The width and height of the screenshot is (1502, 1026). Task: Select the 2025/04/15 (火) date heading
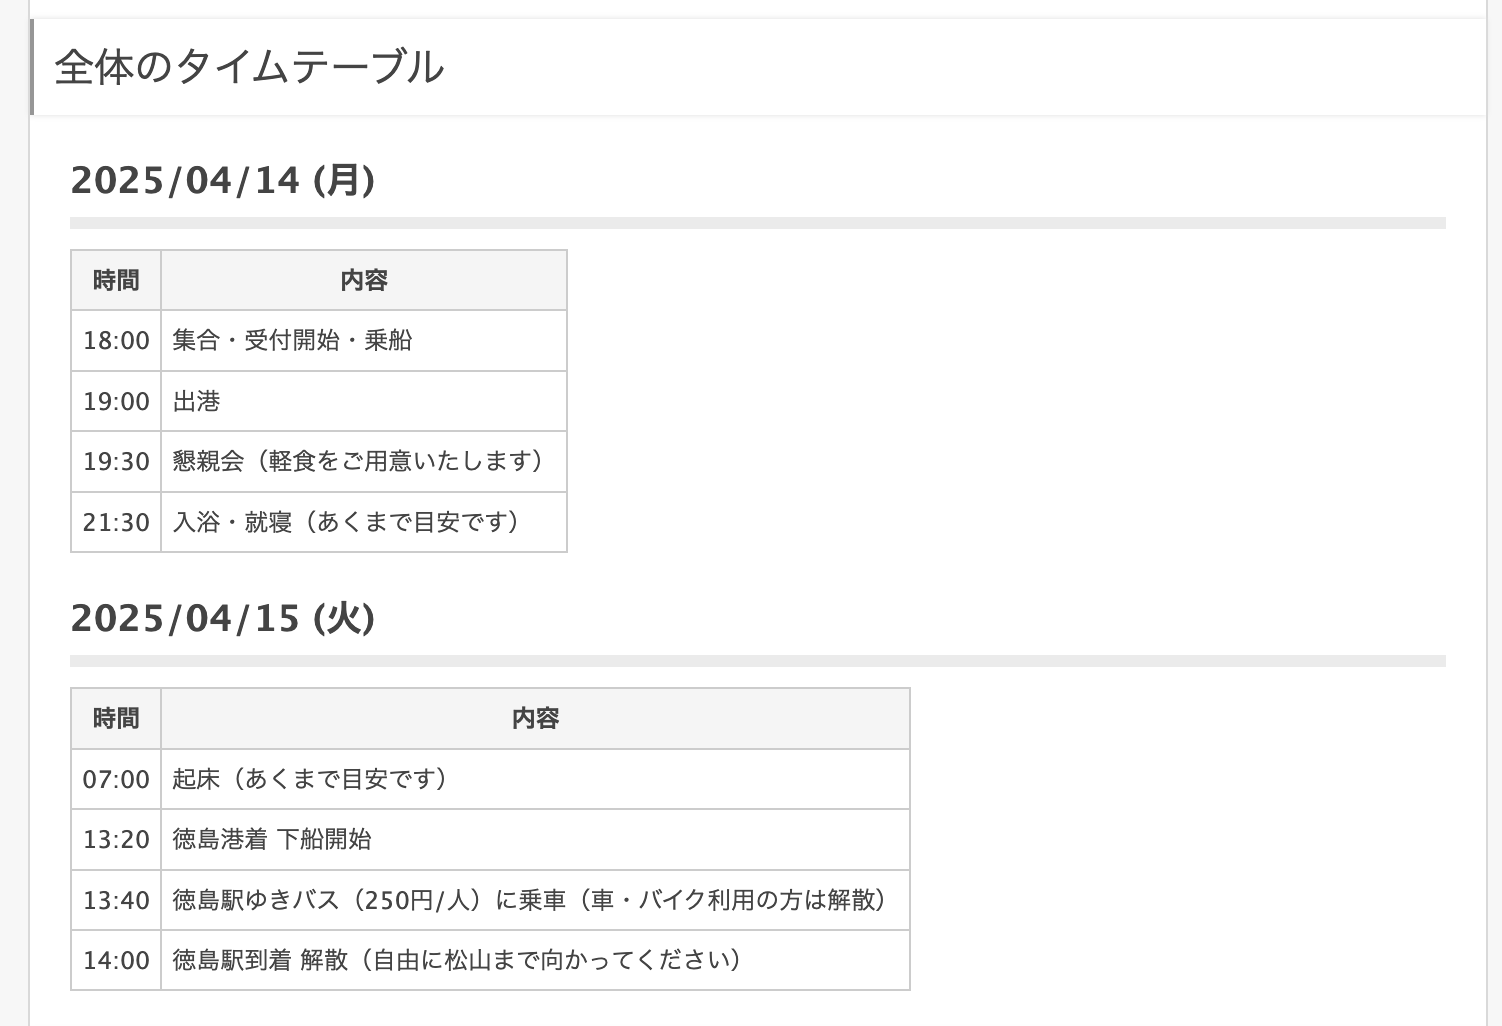(x=223, y=618)
